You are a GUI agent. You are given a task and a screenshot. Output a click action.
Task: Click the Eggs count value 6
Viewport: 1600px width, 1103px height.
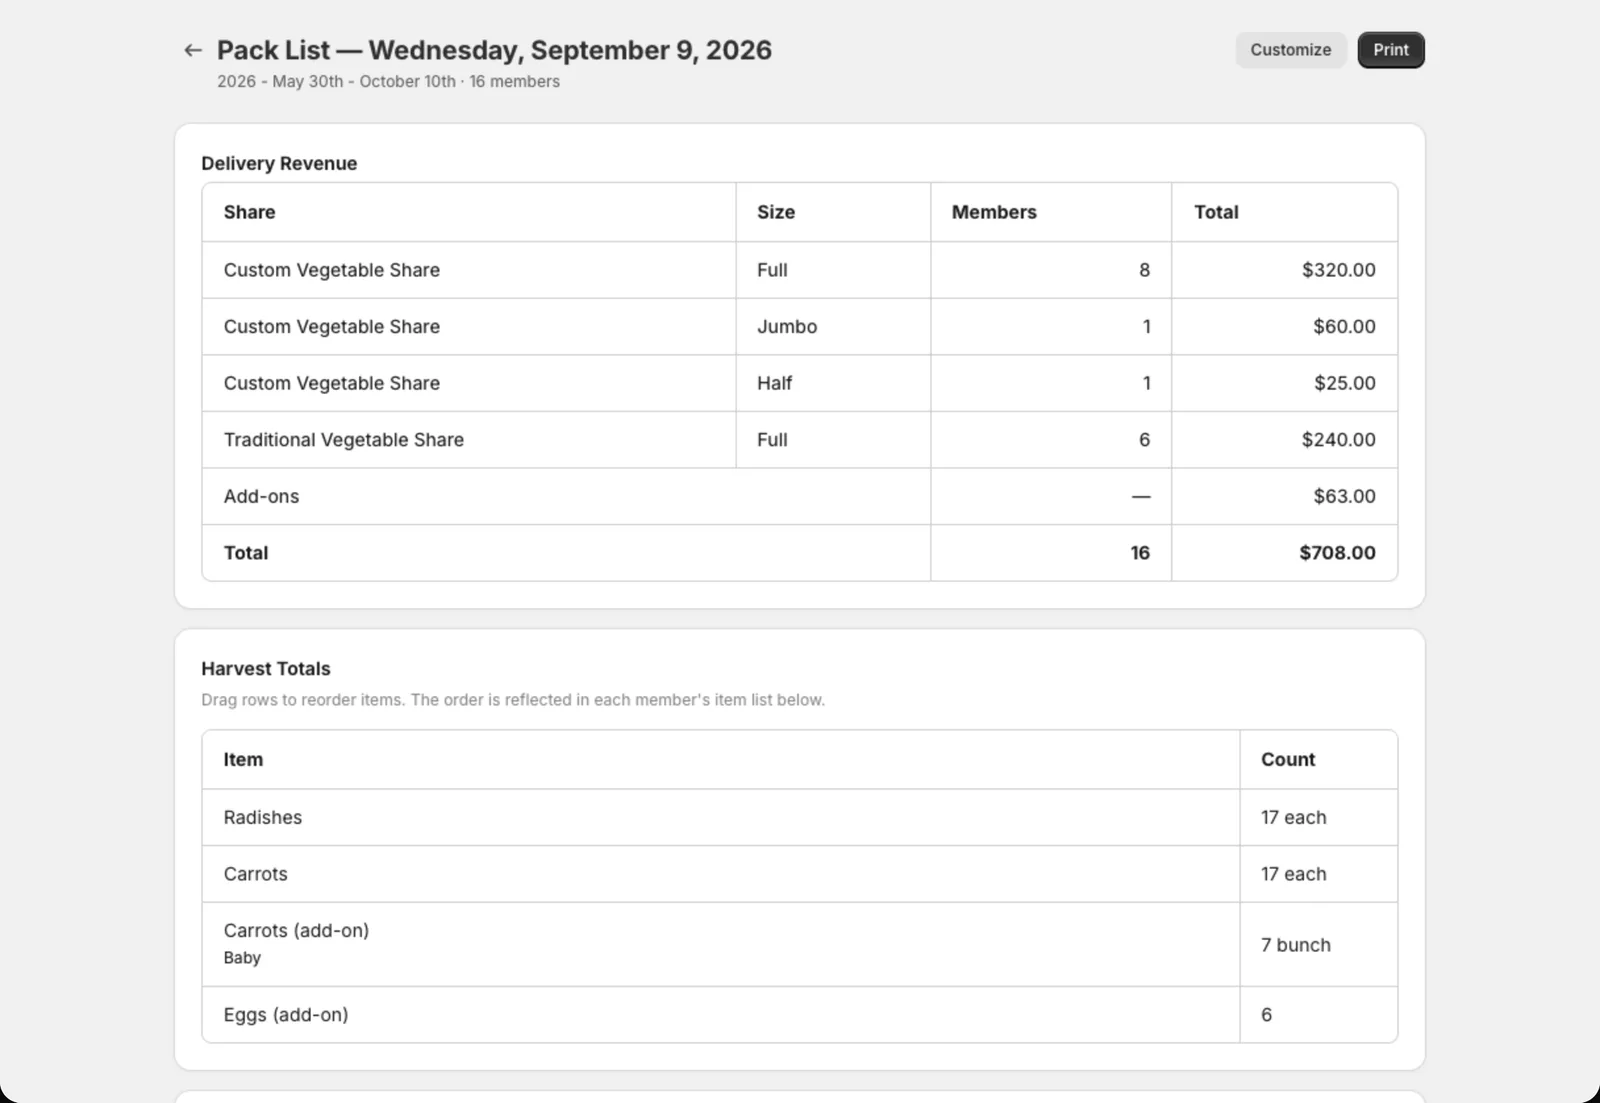[1266, 1015]
